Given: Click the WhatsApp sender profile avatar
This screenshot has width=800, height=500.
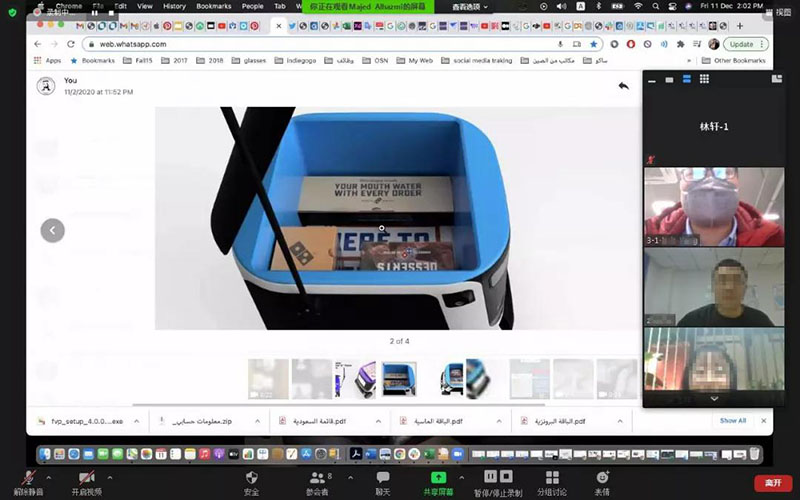Looking at the screenshot, I should click(x=46, y=86).
